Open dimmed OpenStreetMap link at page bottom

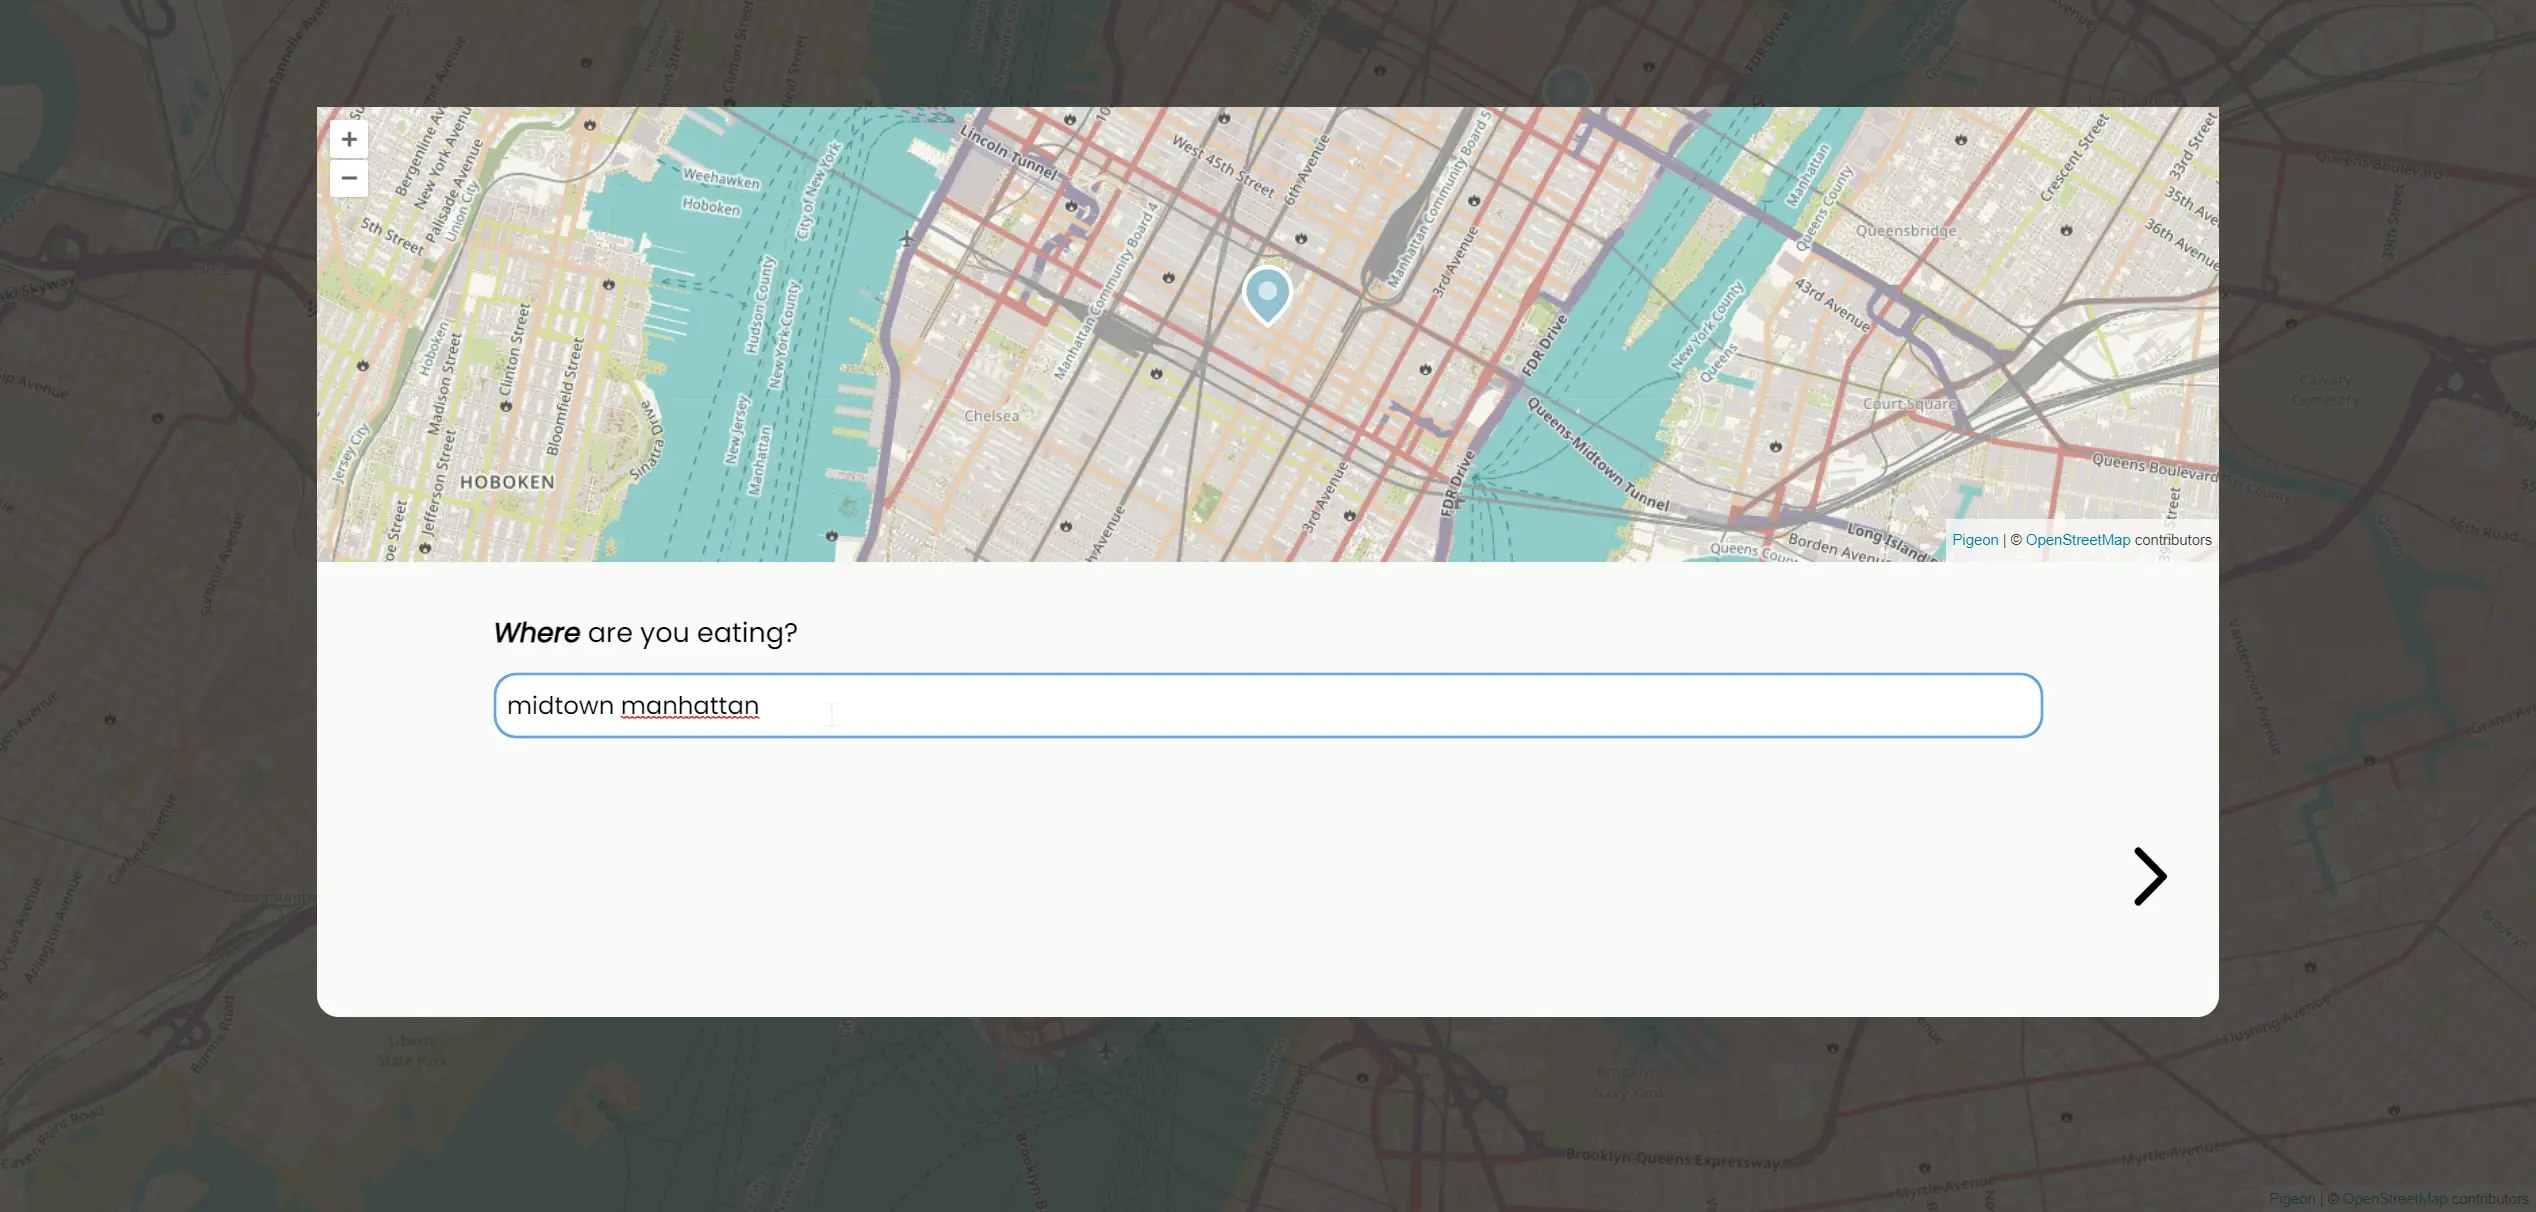pyautogui.click(x=2394, y=1199)
